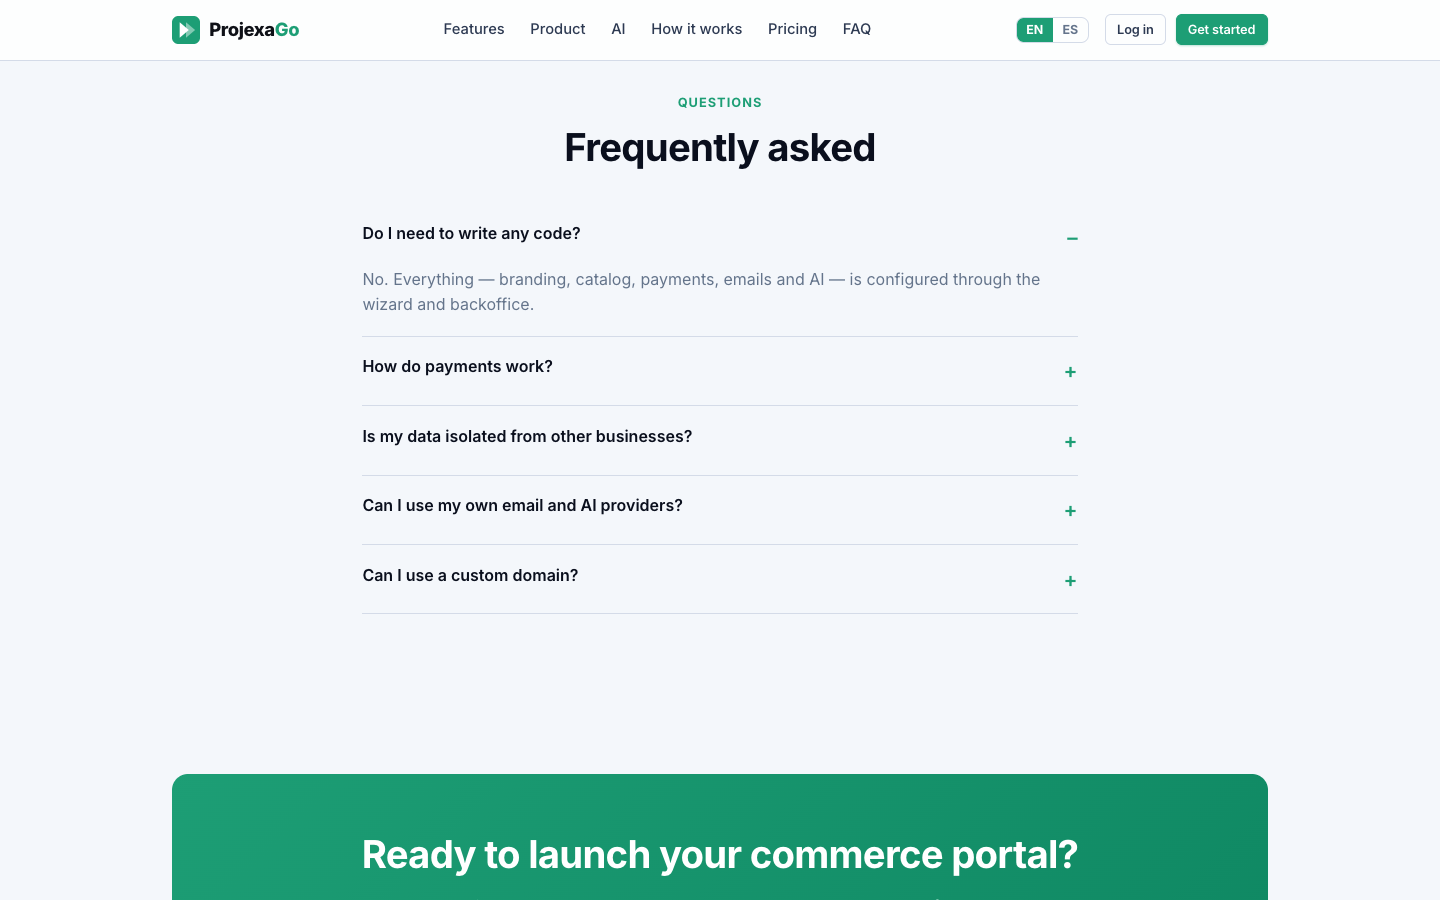Open the ProjexaGo brand name link

(x=254, y=30)
